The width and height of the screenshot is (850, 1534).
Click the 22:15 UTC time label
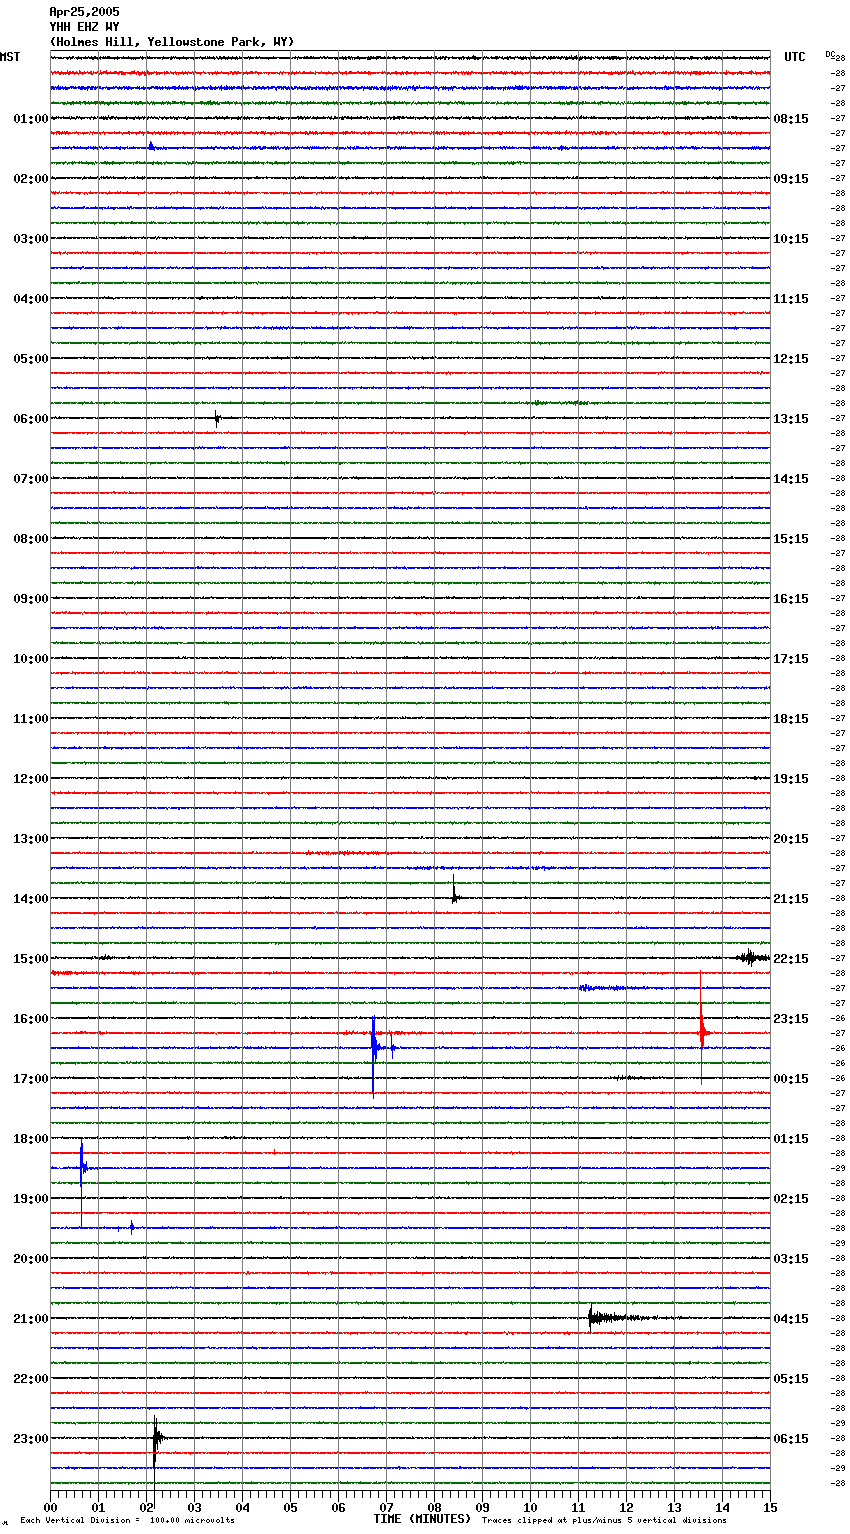(791, 959)
